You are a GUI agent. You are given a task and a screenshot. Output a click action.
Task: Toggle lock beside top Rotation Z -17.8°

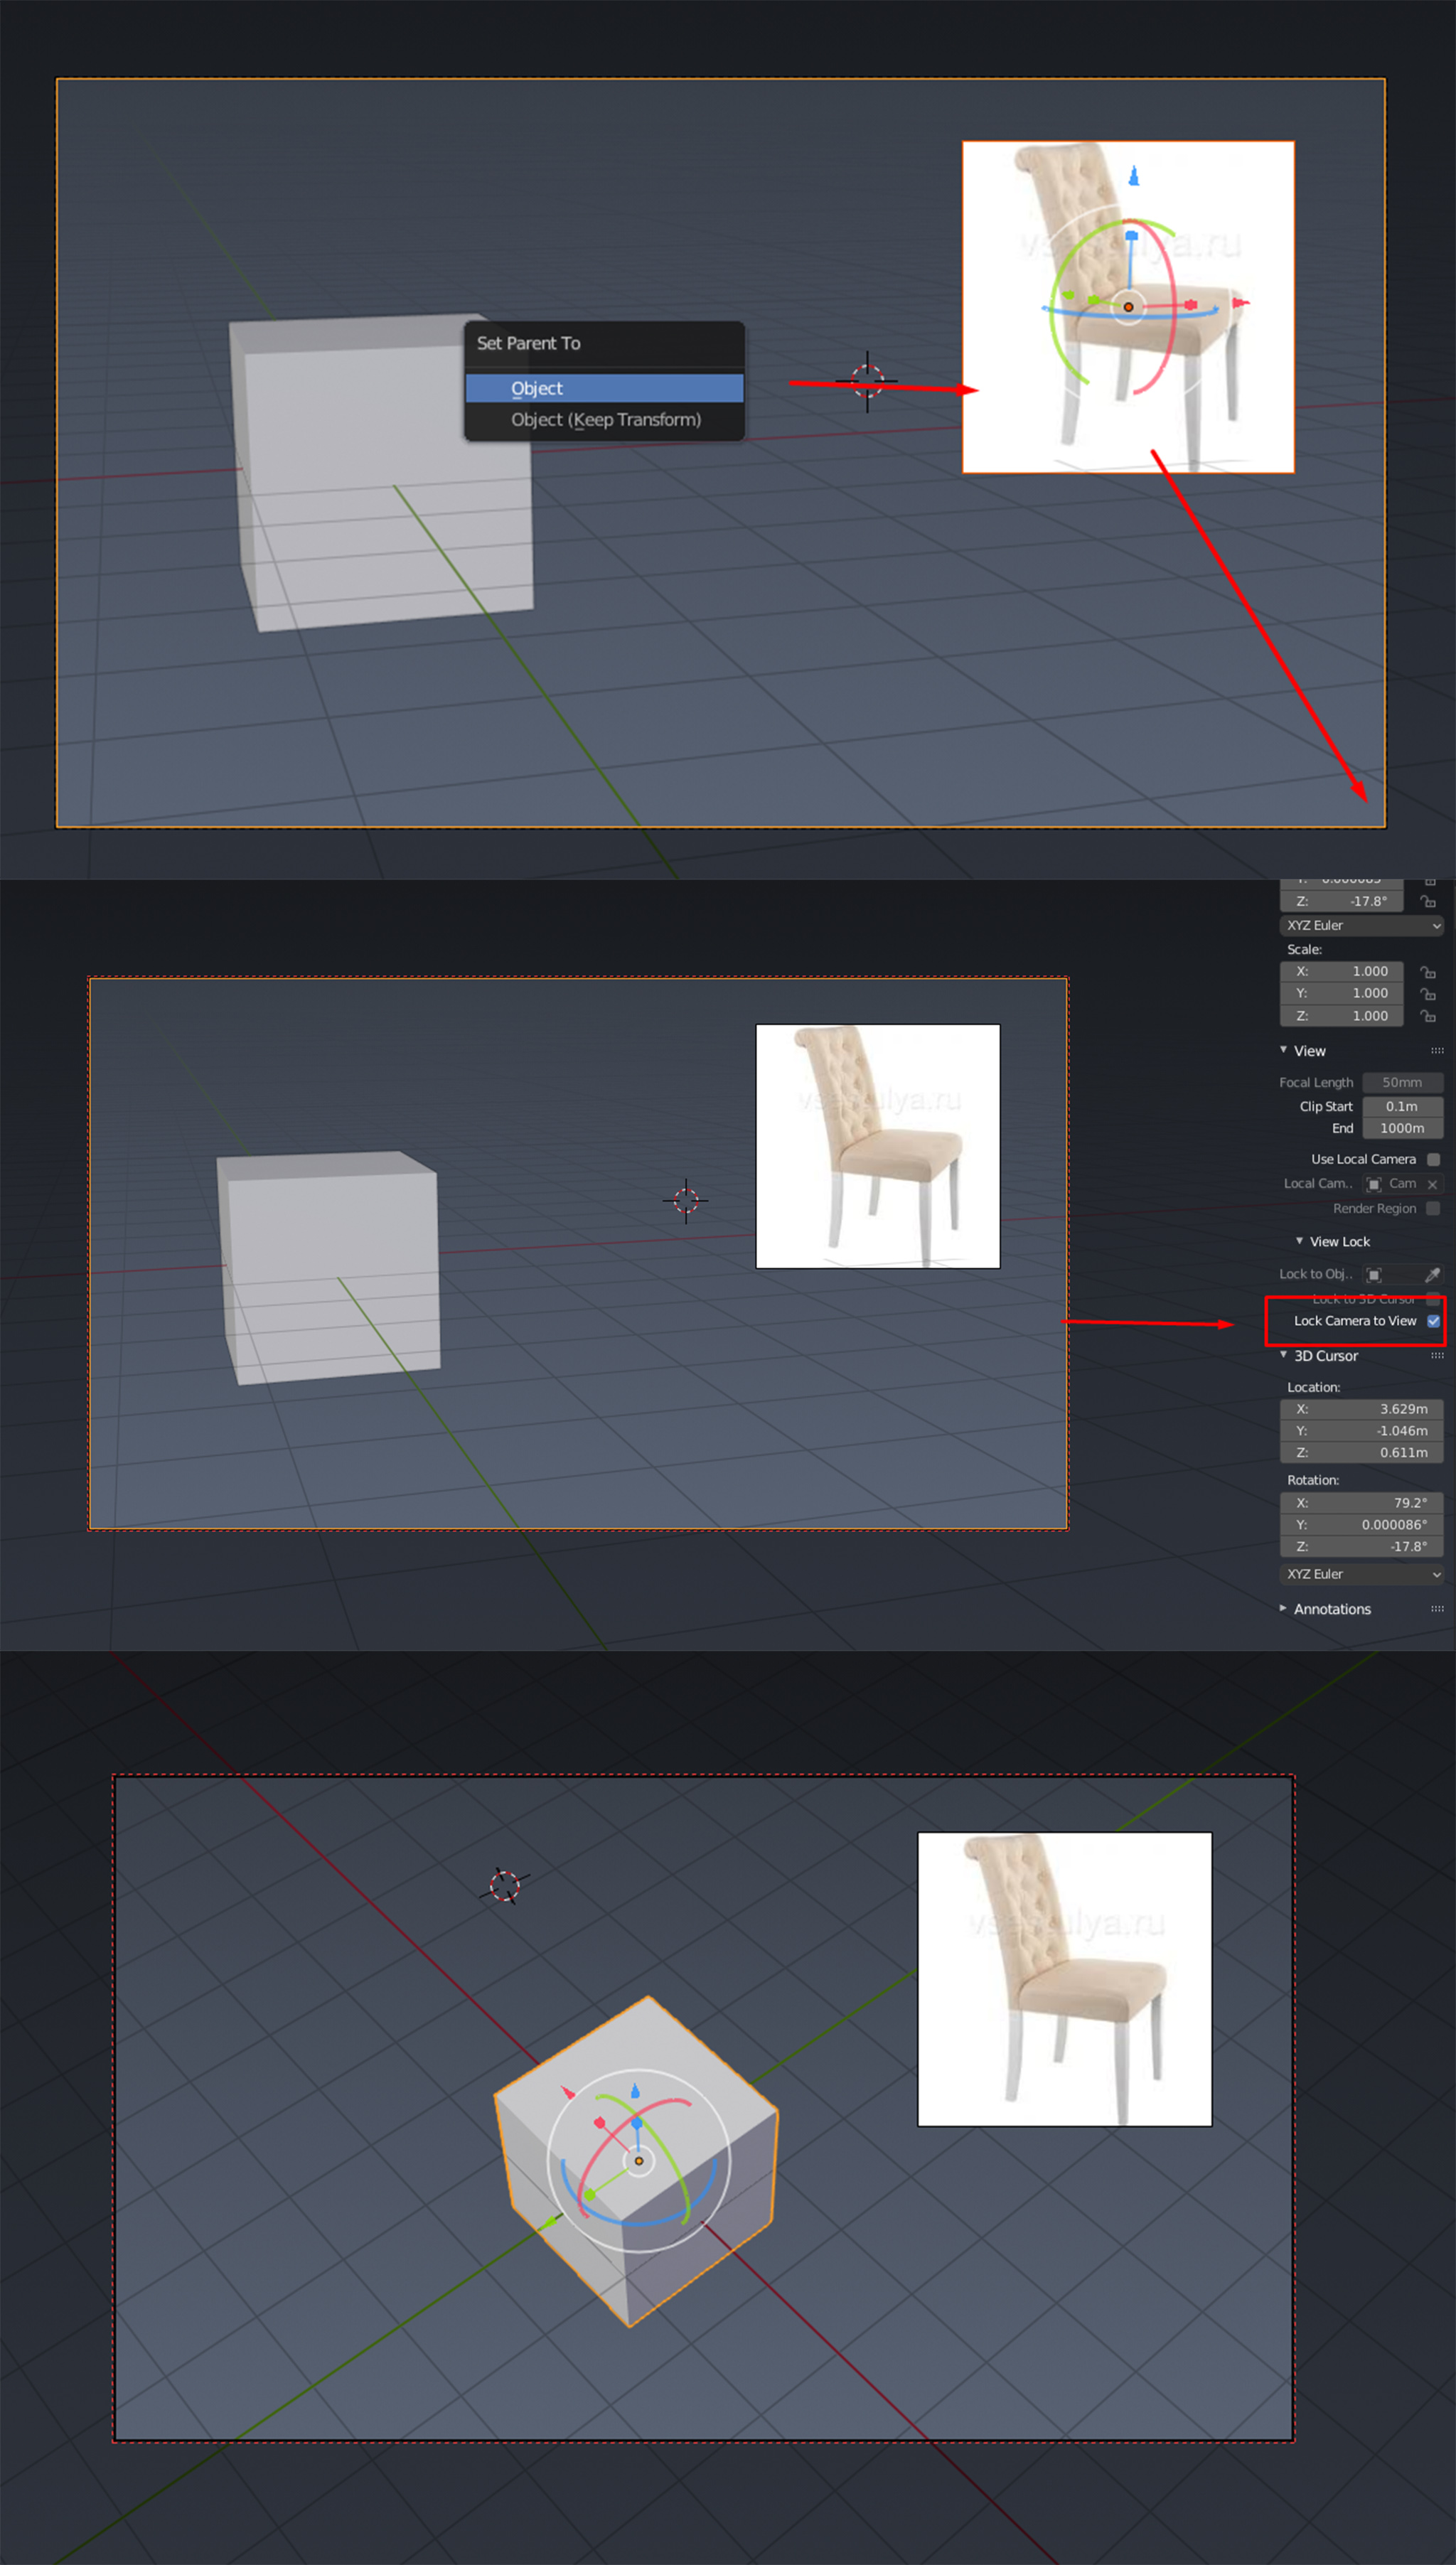(x=1428, y=901)
